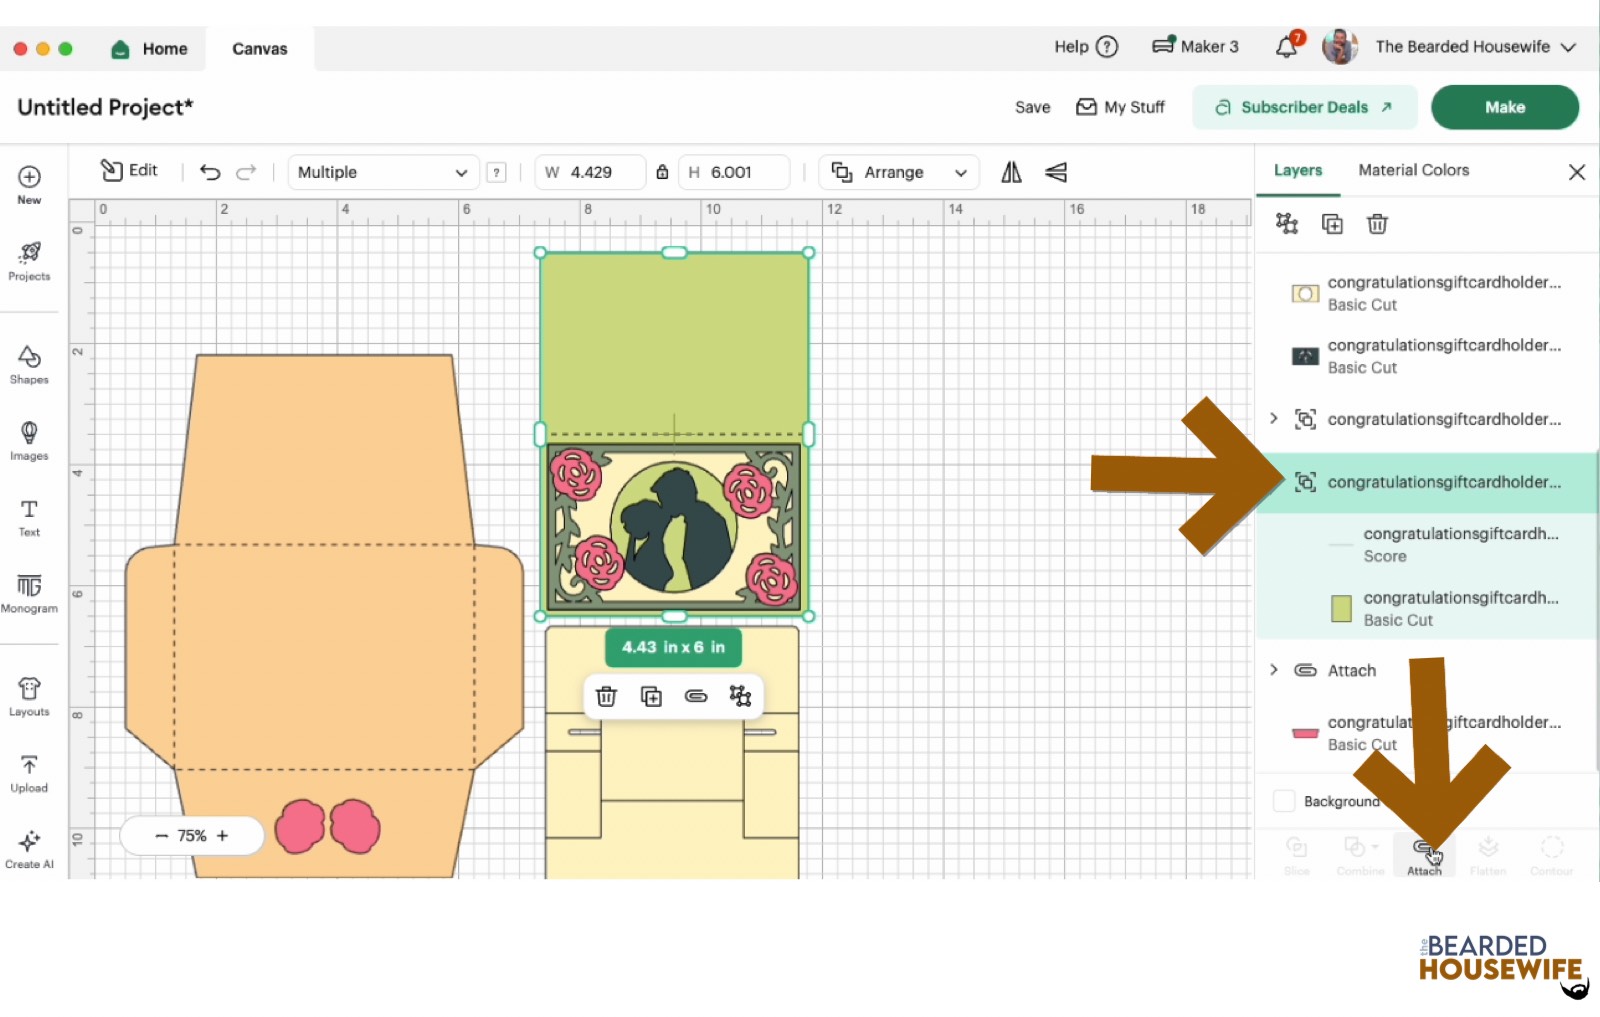
Task: Open the Images library
Action: coord(29,440)
